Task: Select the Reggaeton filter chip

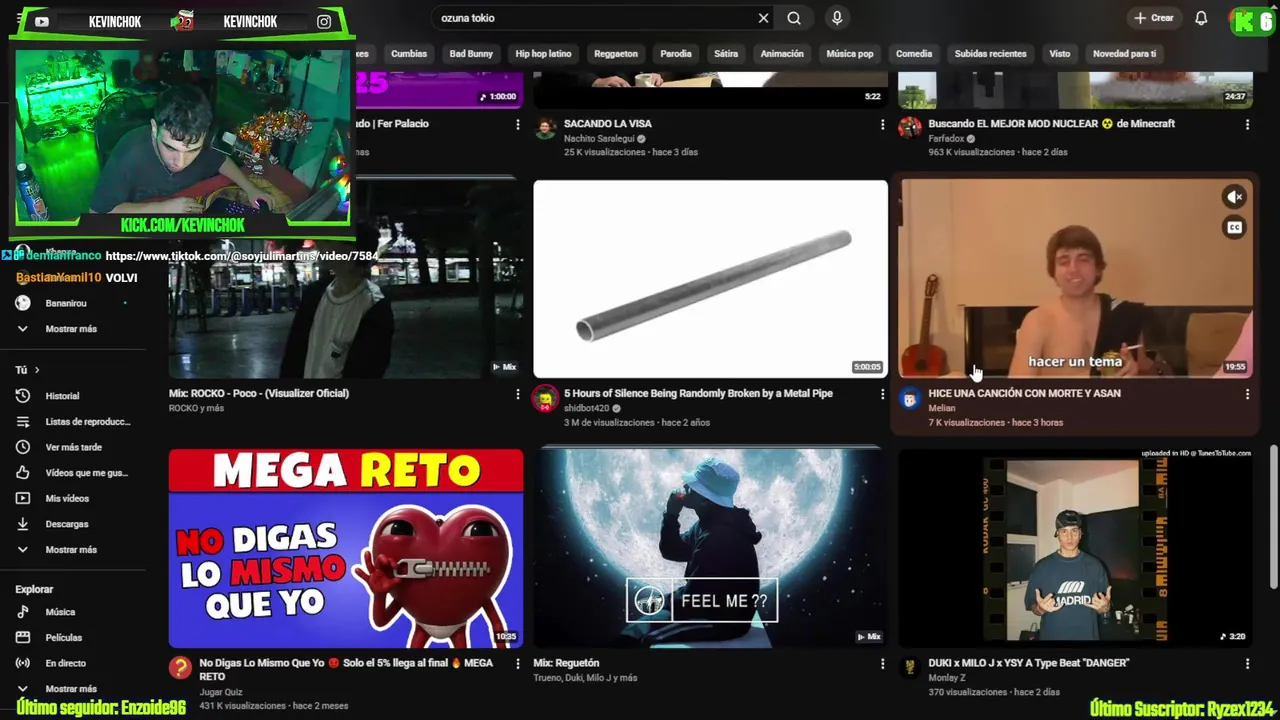Action: click(616, 54)
